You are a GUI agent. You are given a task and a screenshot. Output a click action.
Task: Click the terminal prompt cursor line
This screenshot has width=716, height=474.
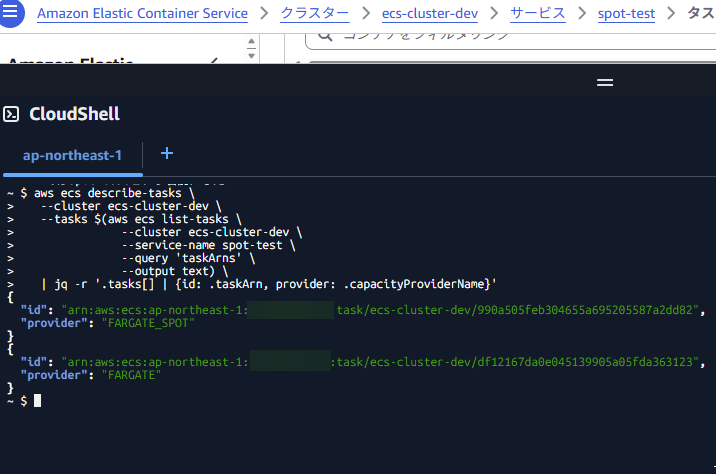point(24,401)
